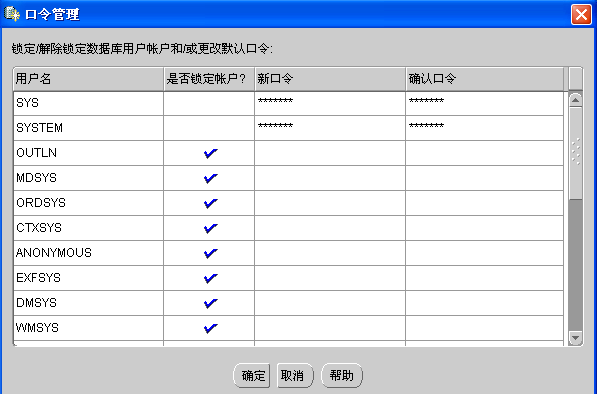Click MDSYS confirm password cell
597x394 pixels.
pos(484,178)
